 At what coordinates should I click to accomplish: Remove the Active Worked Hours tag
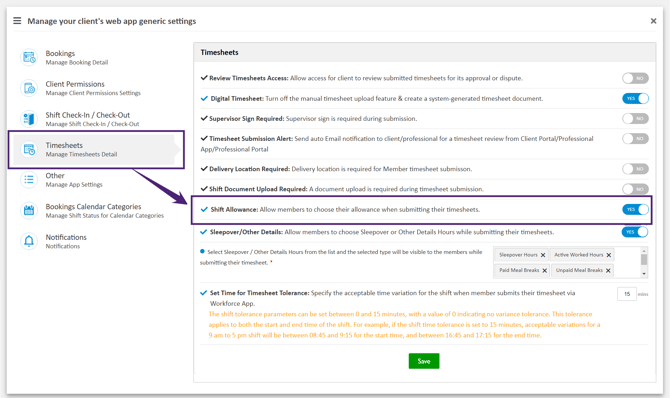pos(608,255)
